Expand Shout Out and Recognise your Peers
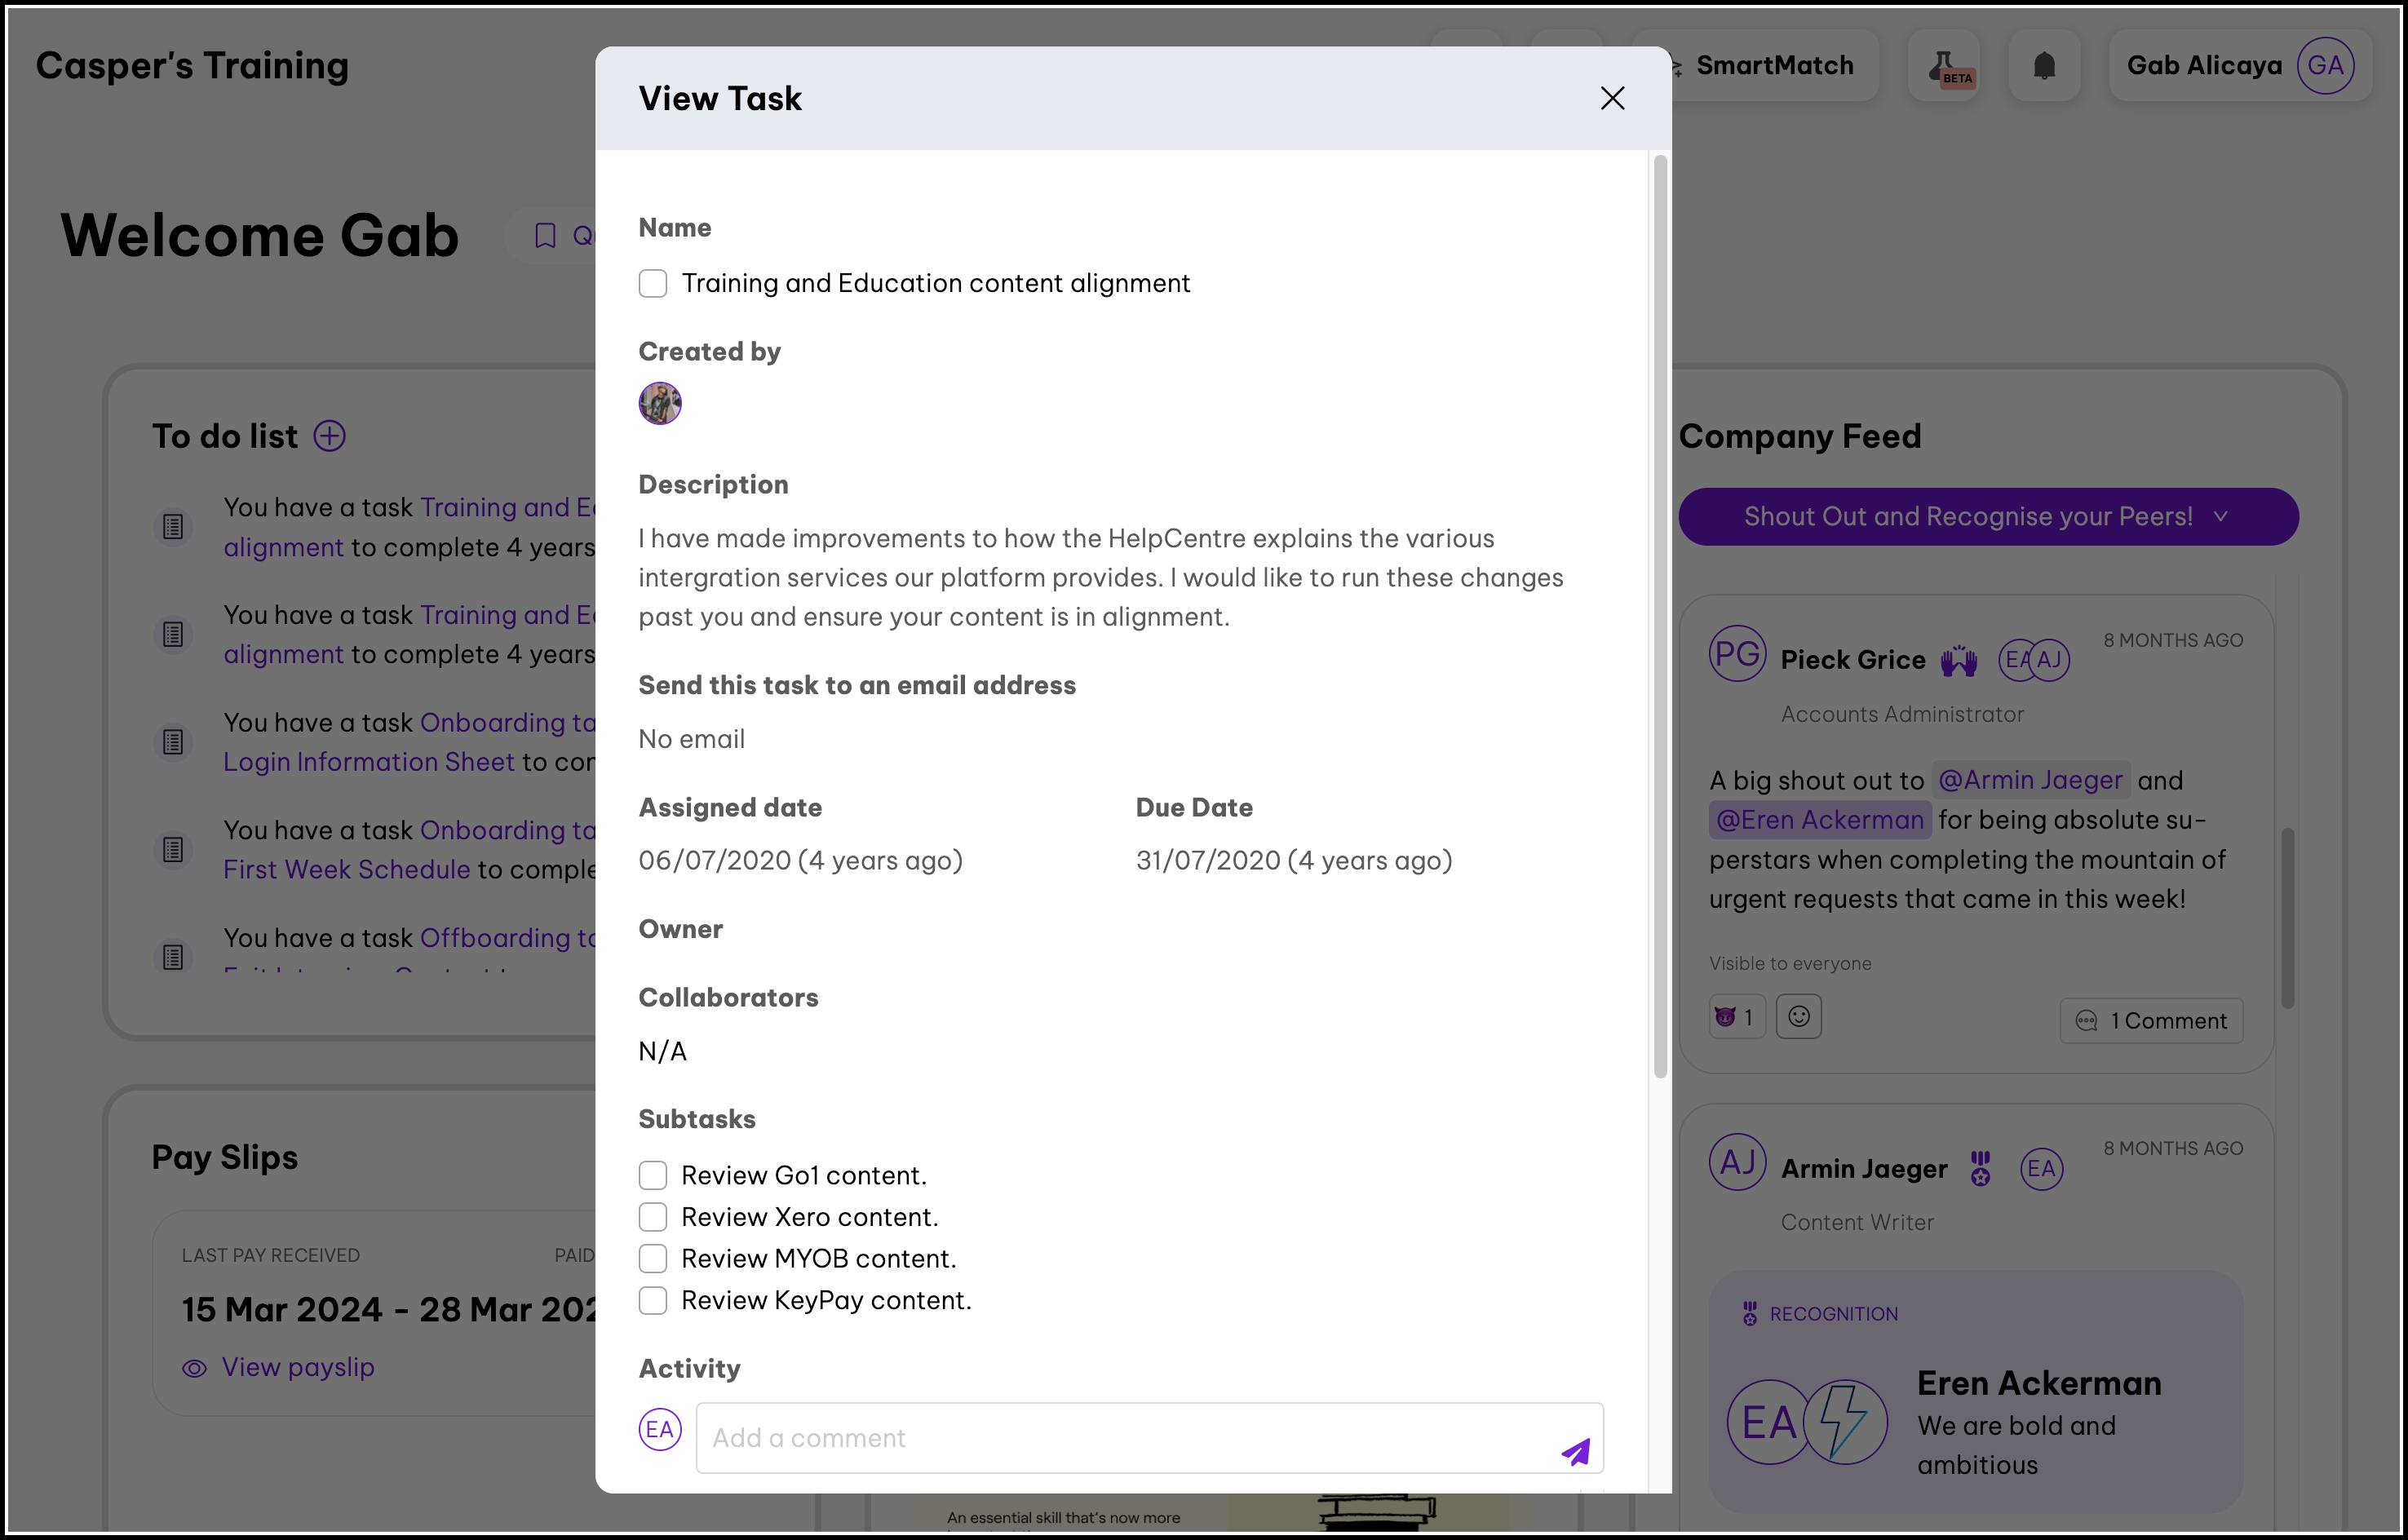 coord(1987,517)
